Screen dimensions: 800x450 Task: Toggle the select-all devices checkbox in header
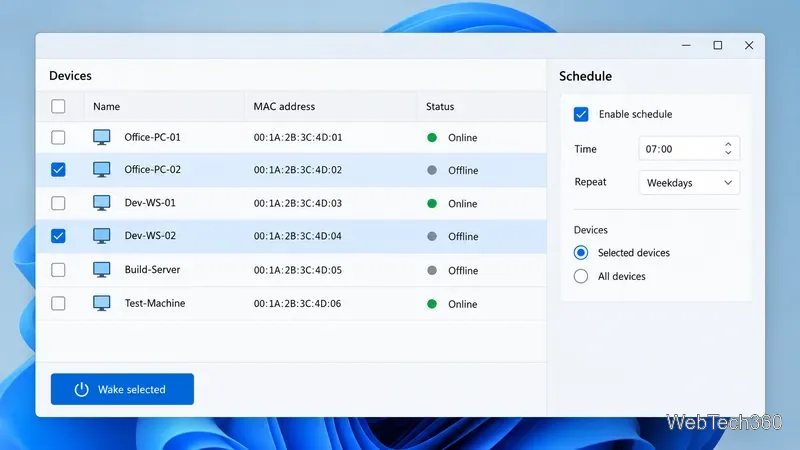58,106
